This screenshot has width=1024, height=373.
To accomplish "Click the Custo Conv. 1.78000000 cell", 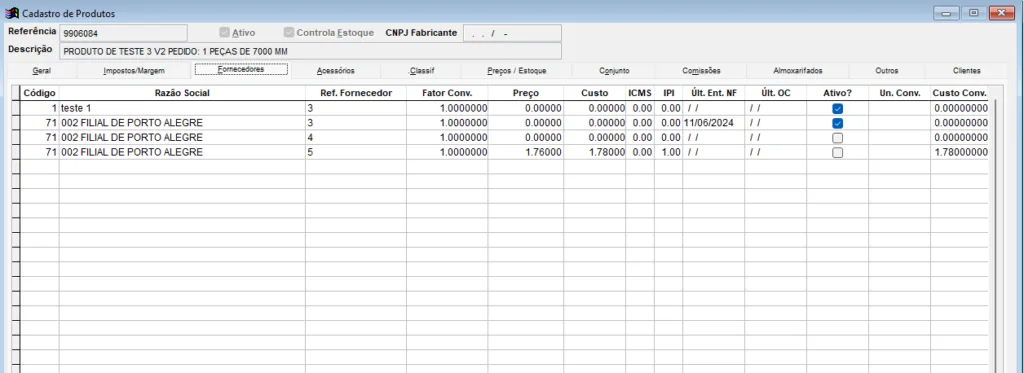I will (x=959, y=152).
